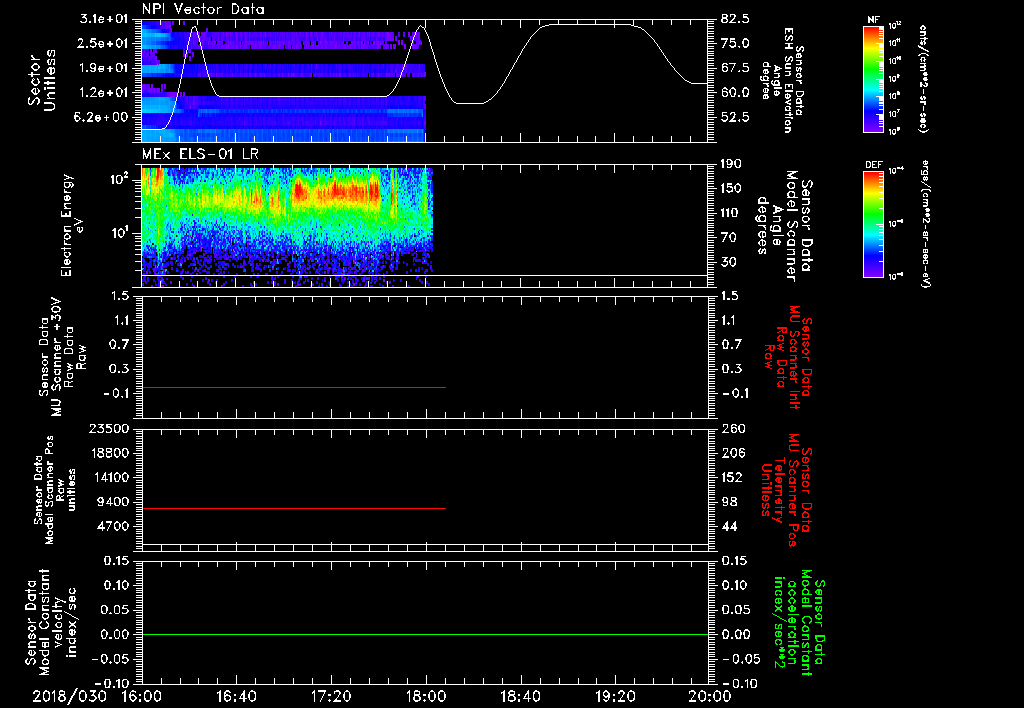Click the 190 scanner angle tick value
1024x708 pixels.
pyautogui.click(x=733, y=164)
